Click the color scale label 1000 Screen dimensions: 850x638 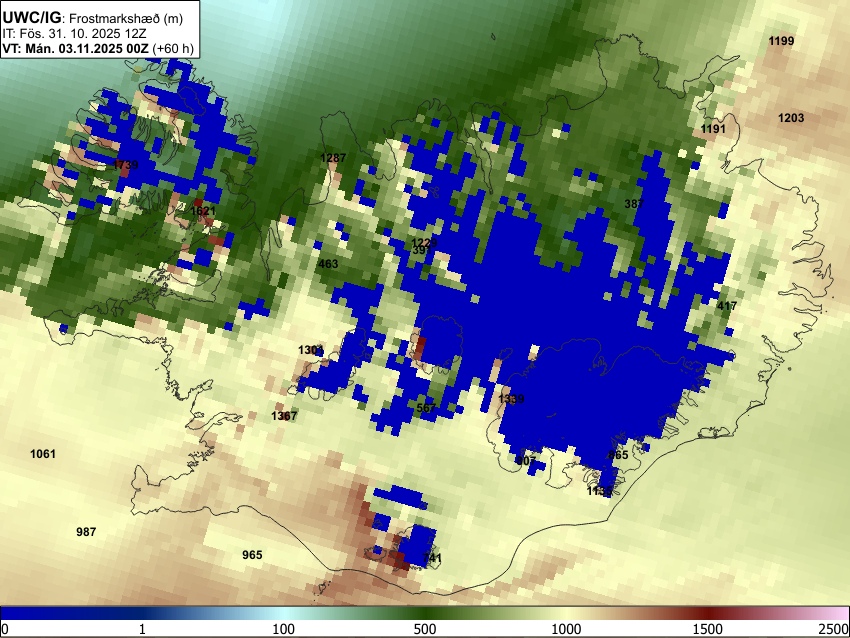coord(566,629)
